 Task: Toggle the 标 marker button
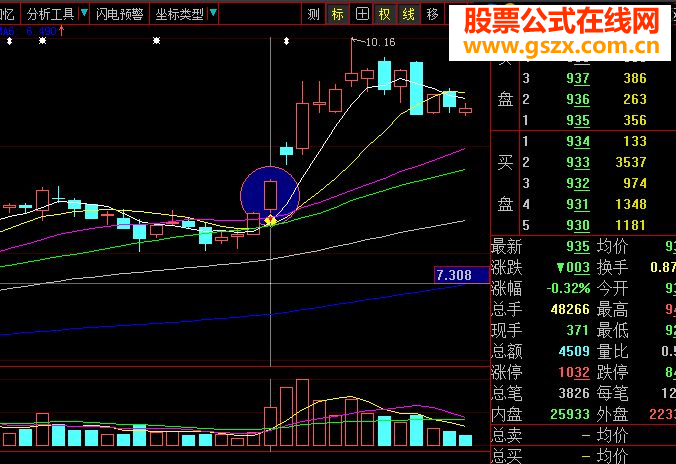pos(338,14)
